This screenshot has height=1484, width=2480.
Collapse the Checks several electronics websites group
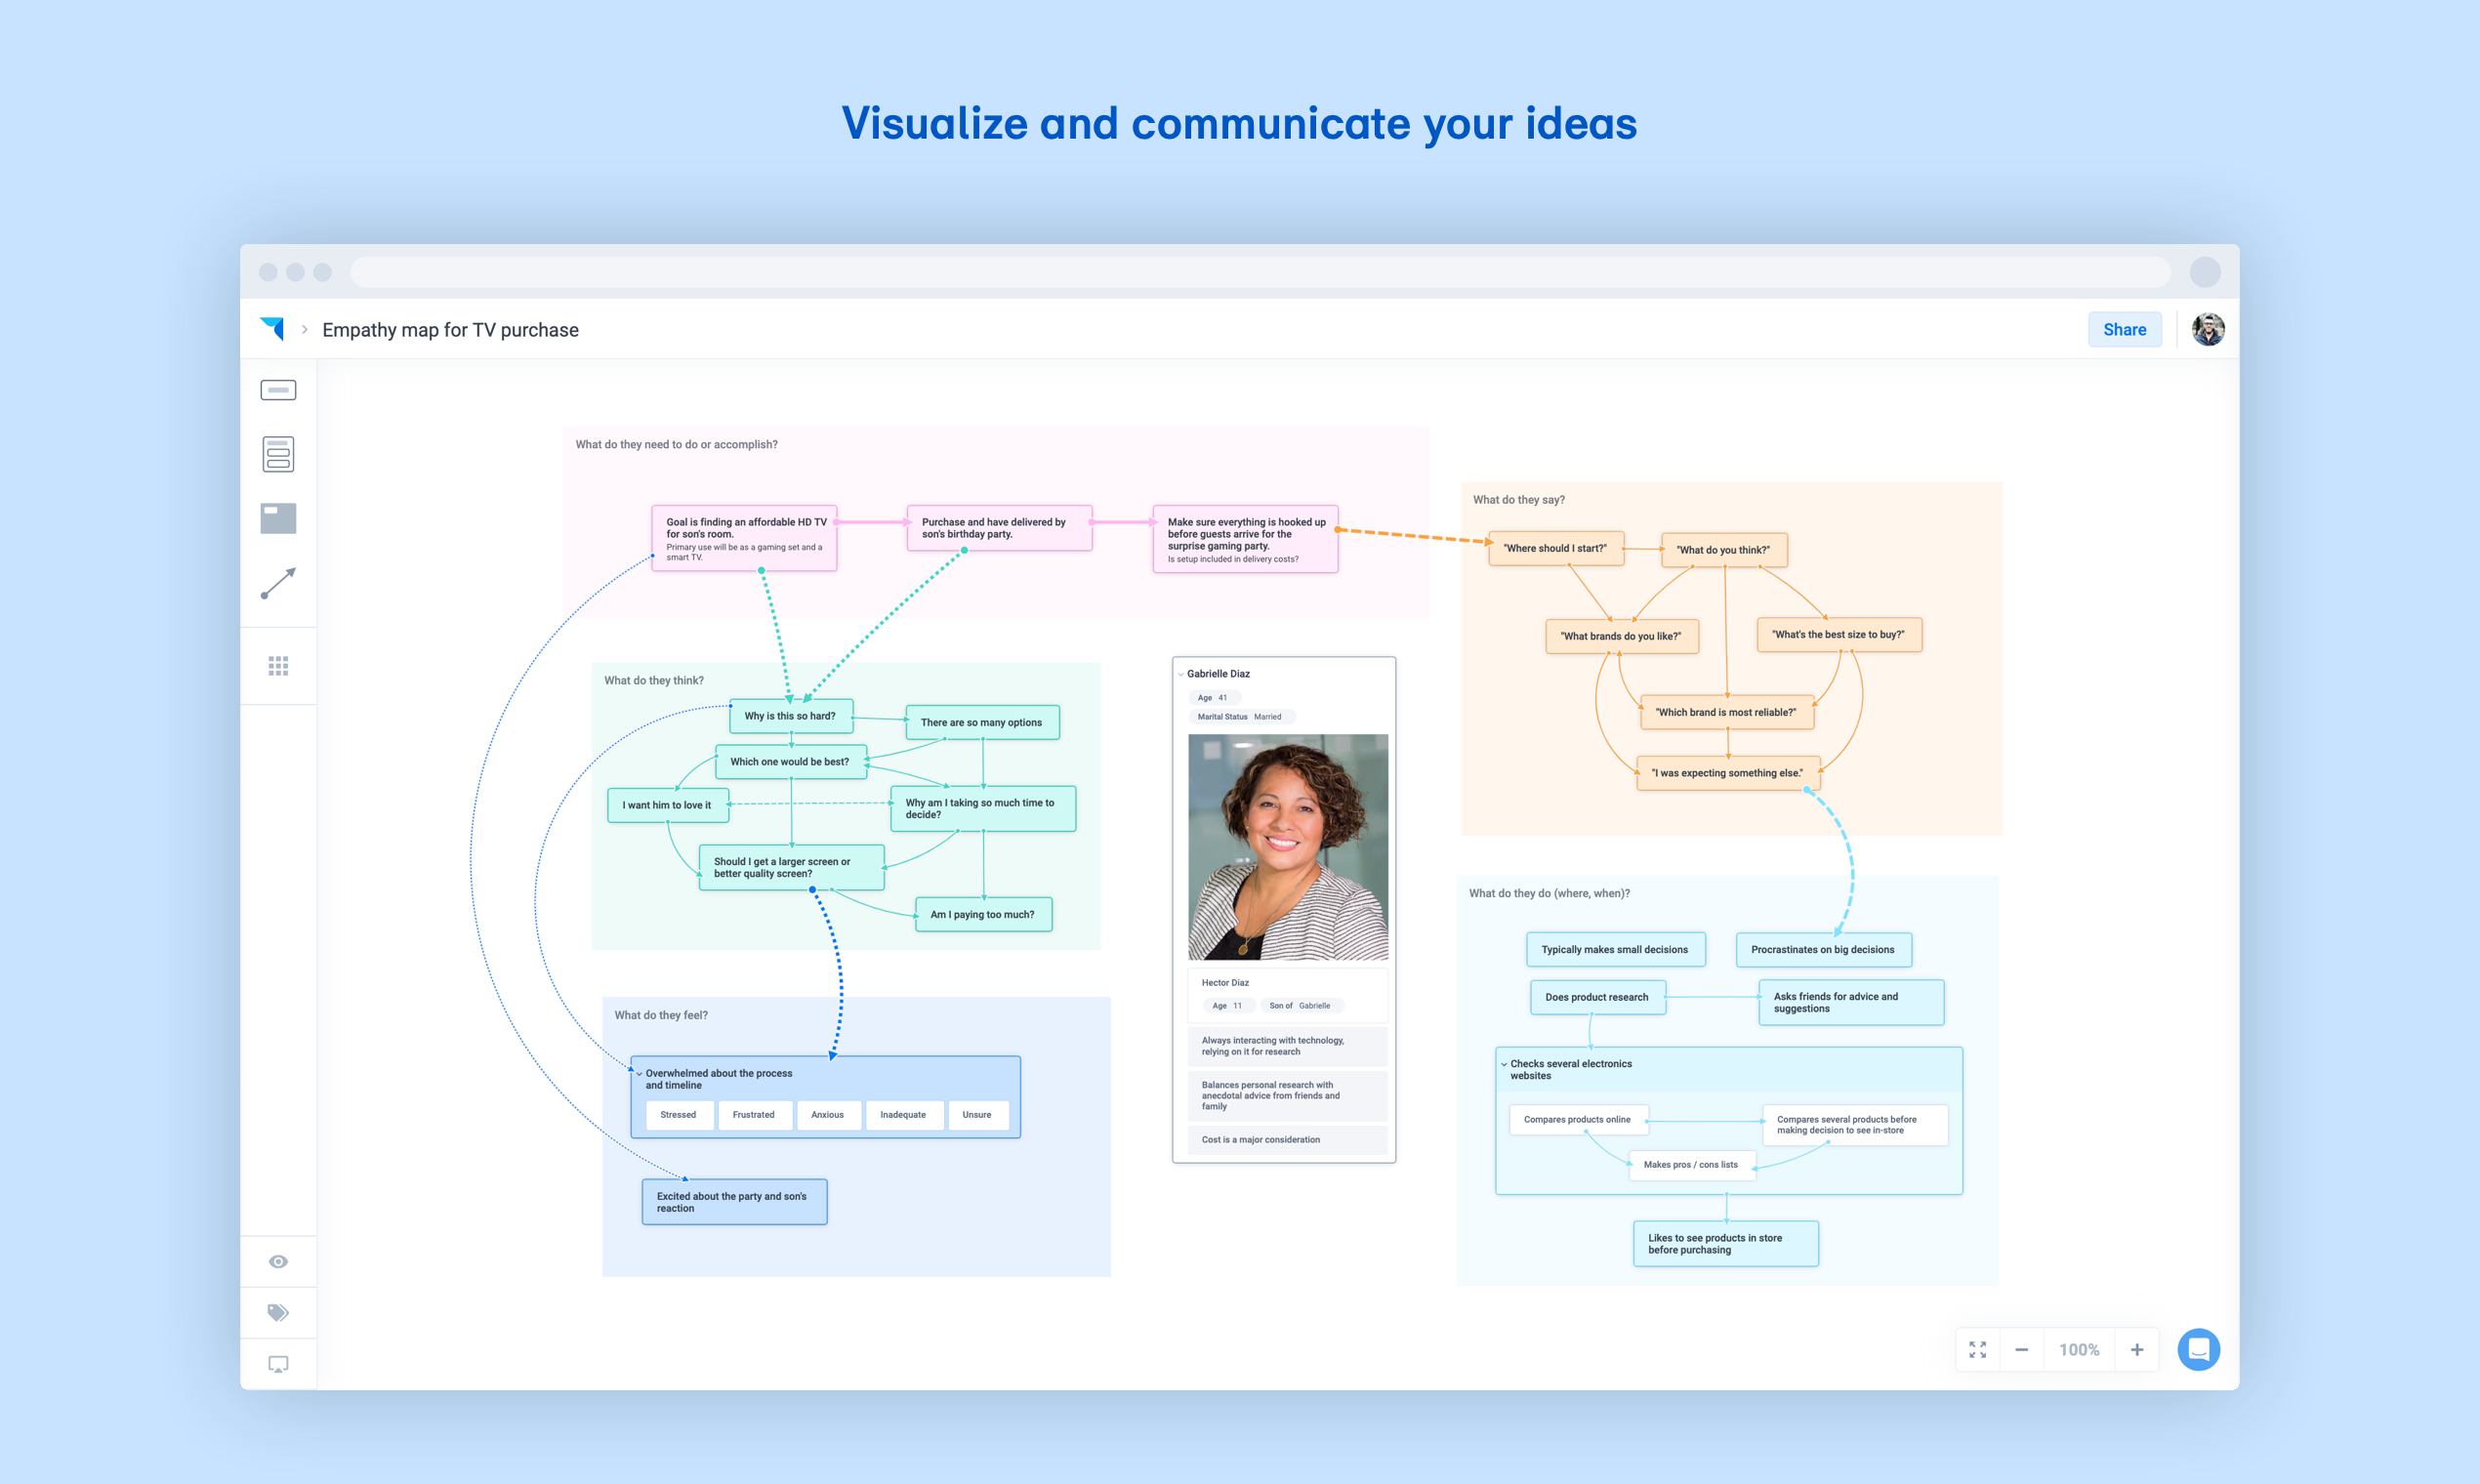1504,1064
